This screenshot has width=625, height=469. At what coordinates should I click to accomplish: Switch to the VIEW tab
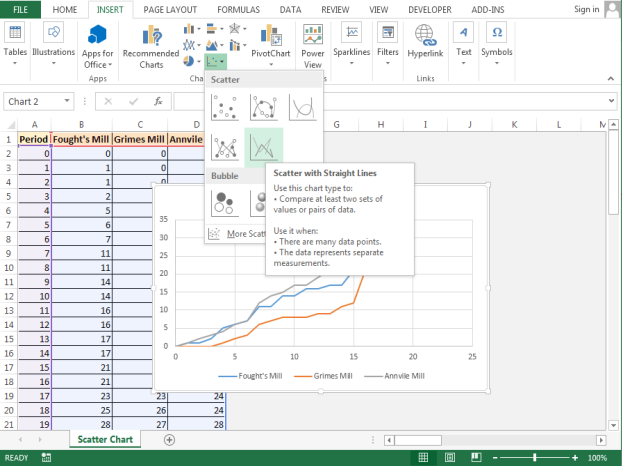378,10
